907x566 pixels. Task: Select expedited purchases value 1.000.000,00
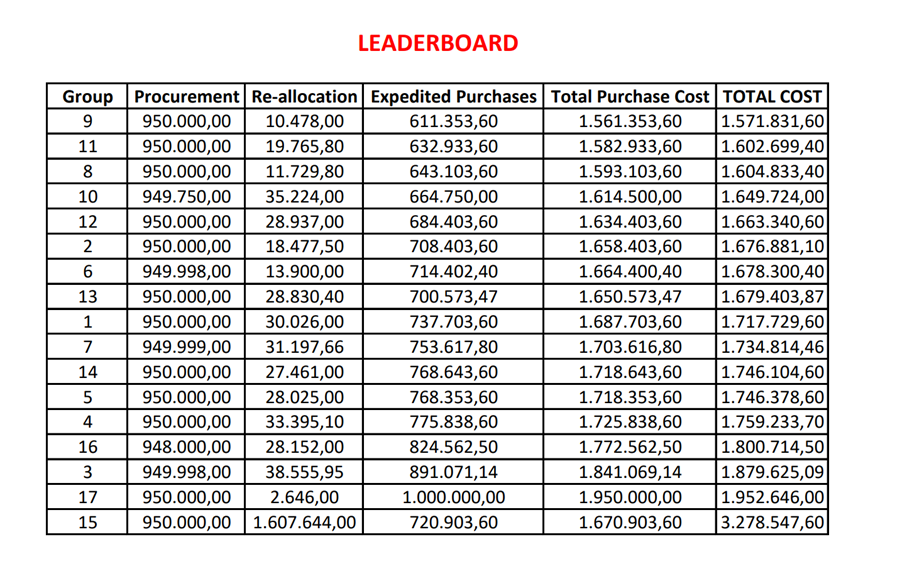pyautogui.click(x=454, y=497)
